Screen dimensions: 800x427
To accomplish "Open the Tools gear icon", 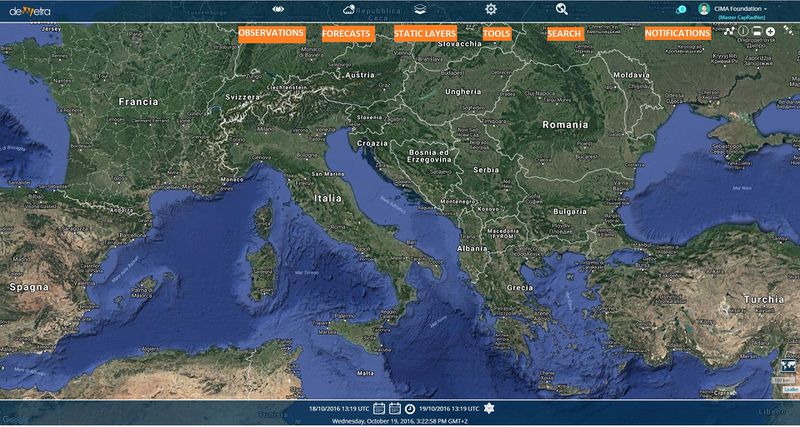I will 491,9.
